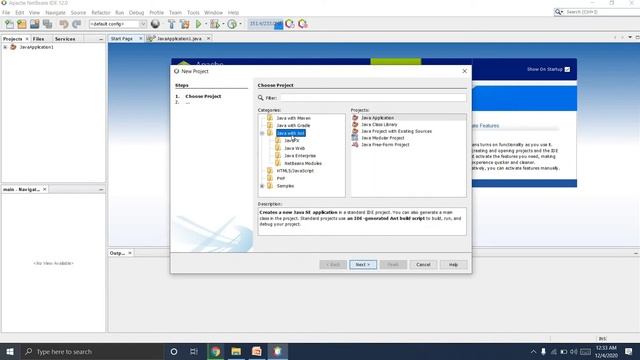This screenshot has width=640, height=360.
Task: Open Chrome from the taskbar
Action: click(x=216, y=351)
